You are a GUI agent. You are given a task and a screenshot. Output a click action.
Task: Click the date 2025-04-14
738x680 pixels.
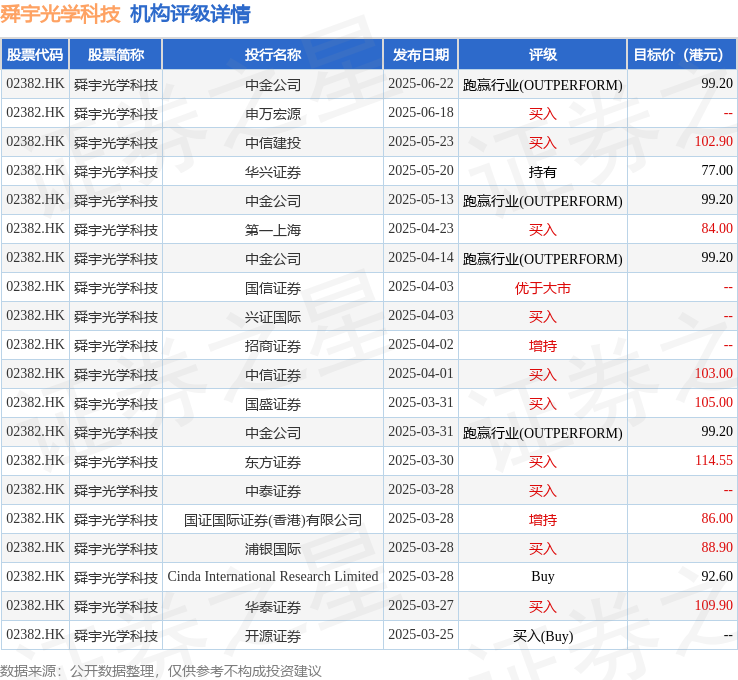coord(421,257)
